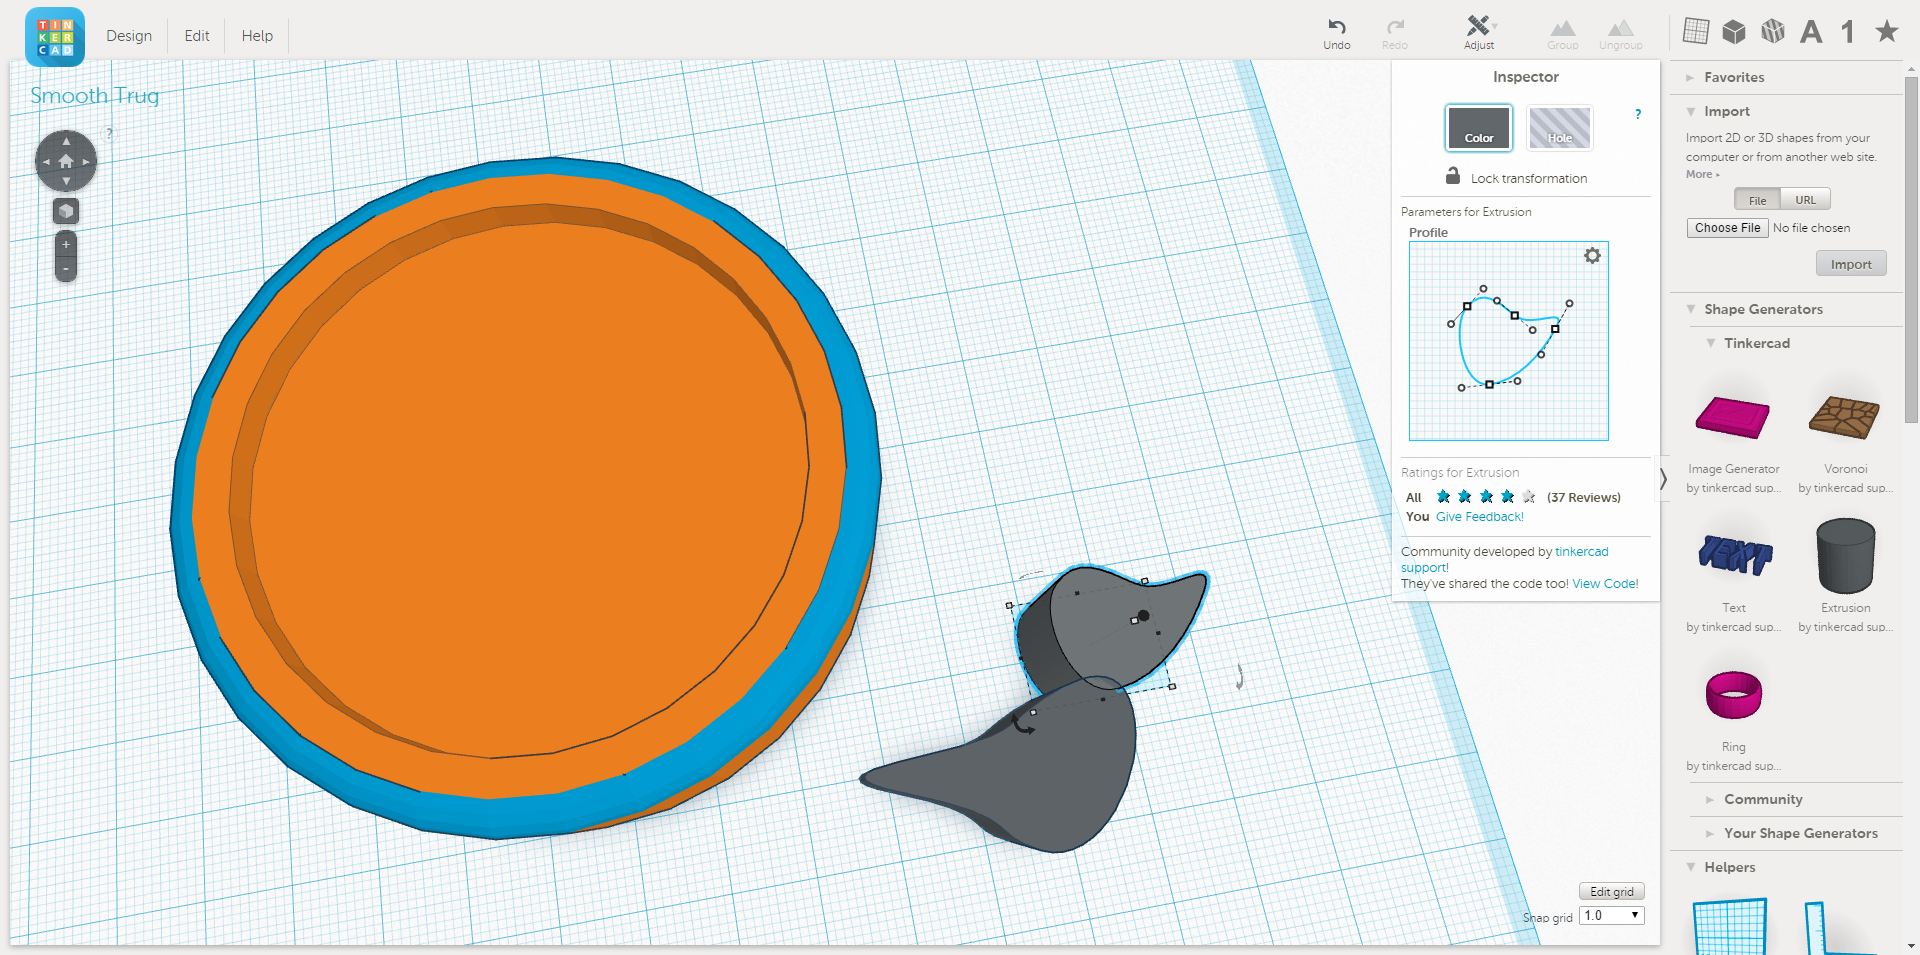Open the numbers shapes icon 1
The height and width of the screenshot is (955, 1920).
click(1848, 32)
